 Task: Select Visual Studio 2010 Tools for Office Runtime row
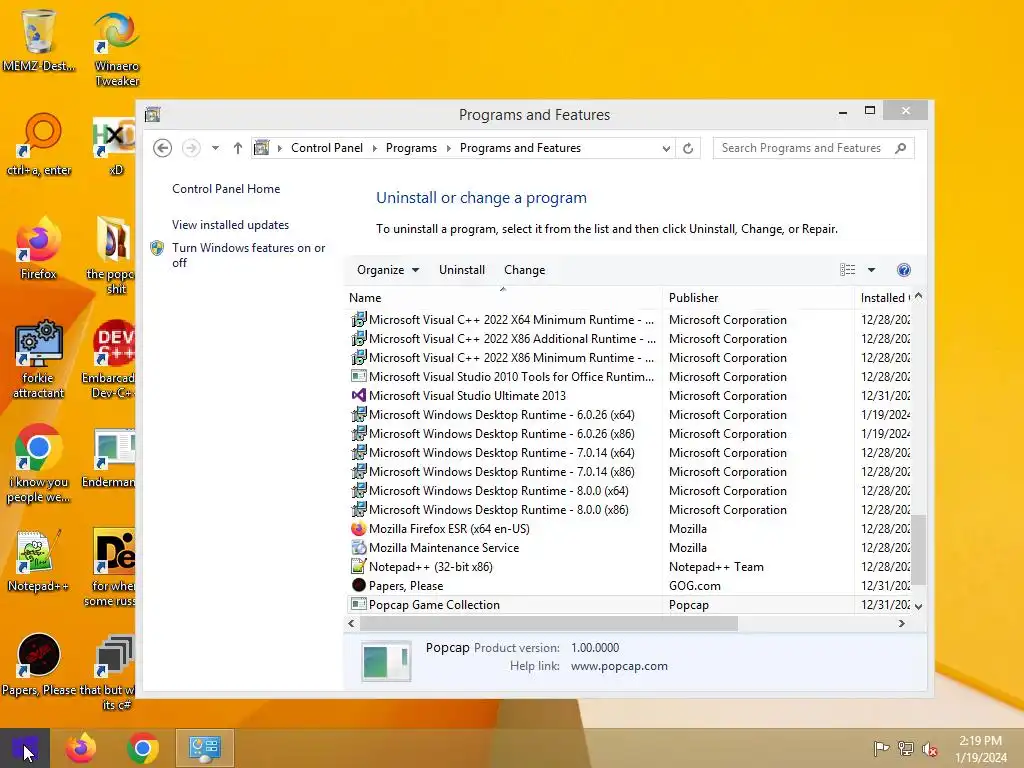click(x=630, y=377)
